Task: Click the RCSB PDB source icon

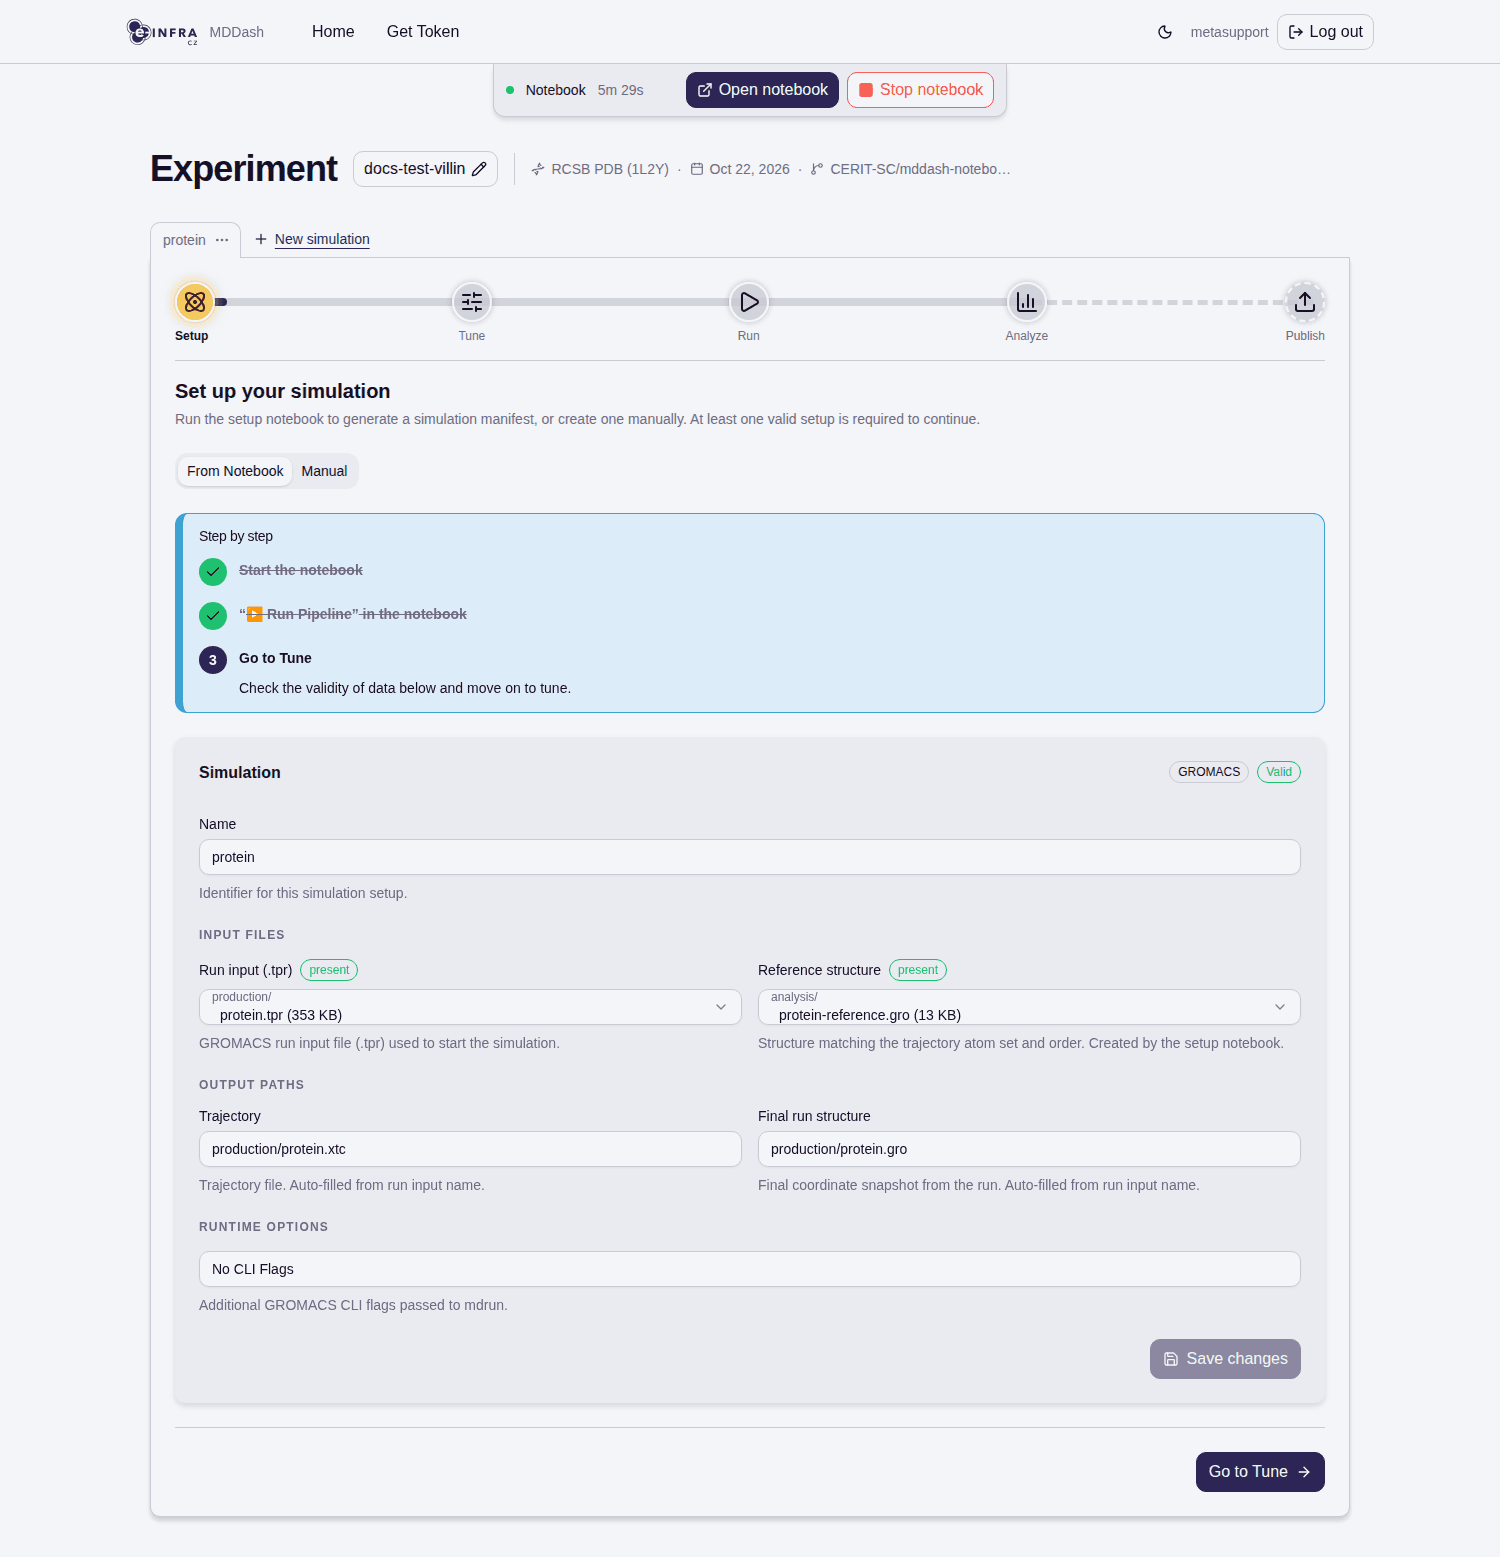Action: pos(538,169)
